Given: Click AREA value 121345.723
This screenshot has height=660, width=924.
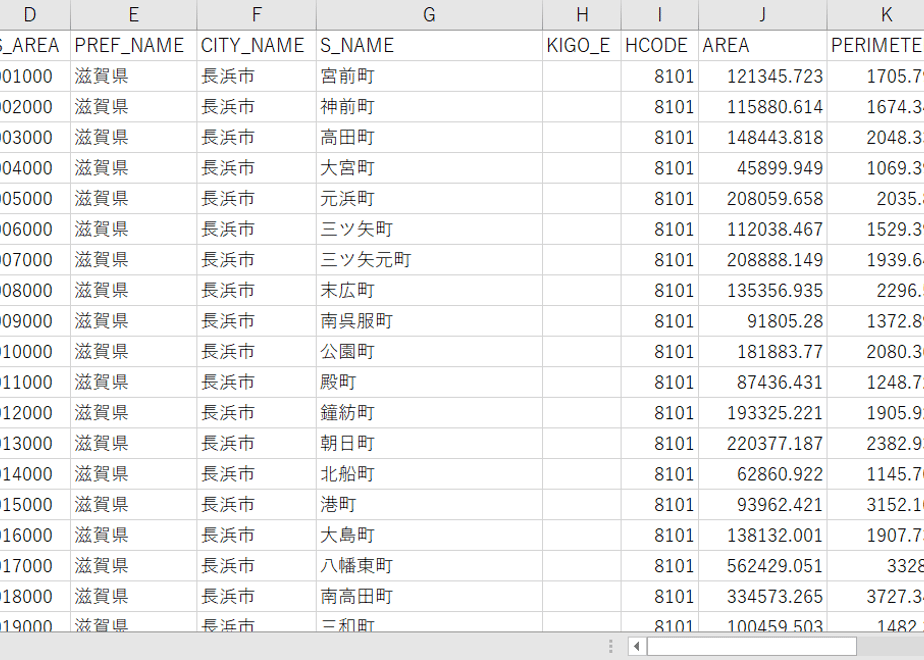Looking at the screenshot, I should 763,76.
